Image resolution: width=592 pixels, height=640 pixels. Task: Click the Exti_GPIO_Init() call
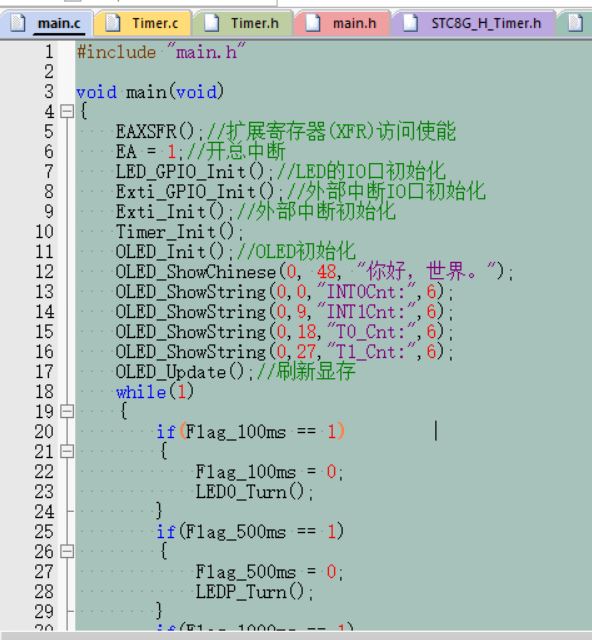pos(199,192)
